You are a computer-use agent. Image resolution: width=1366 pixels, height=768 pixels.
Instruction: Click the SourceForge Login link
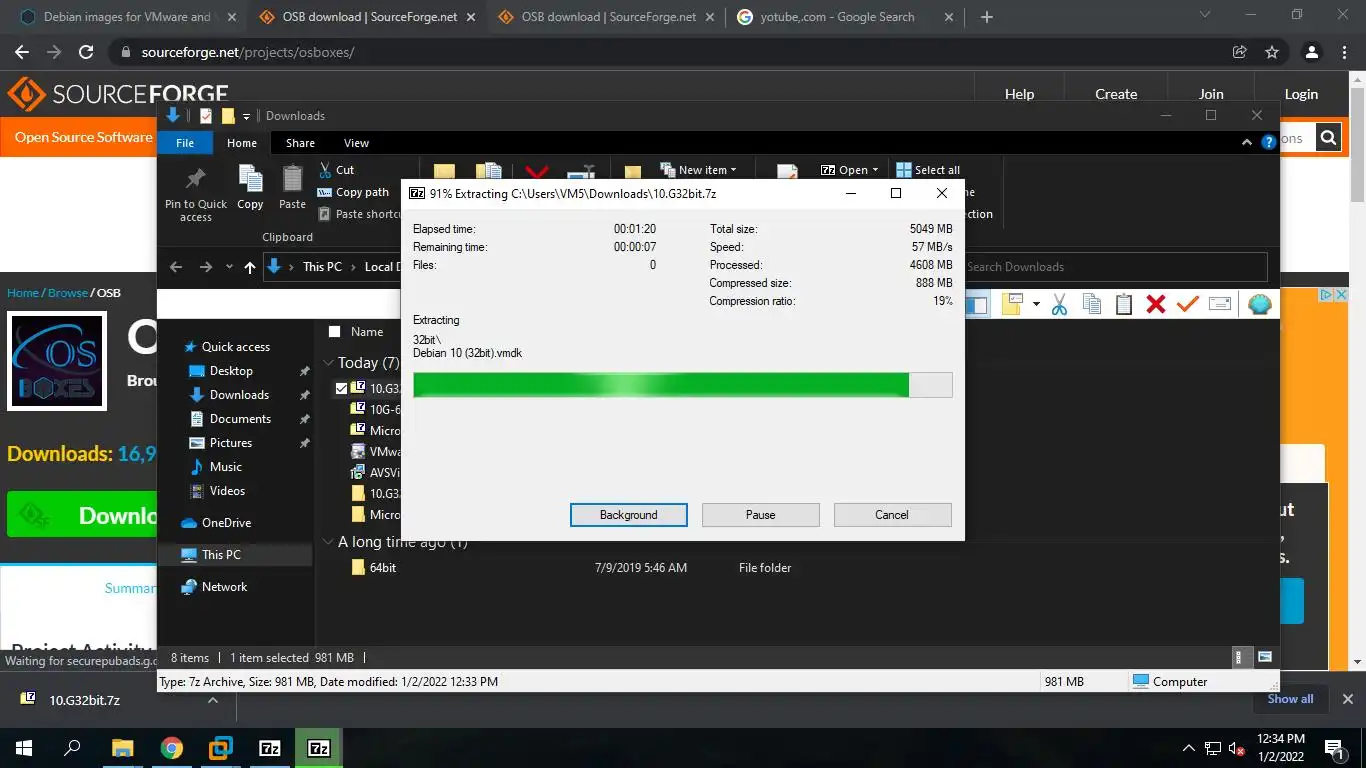pyautogui.click(x=1301, y=94)
